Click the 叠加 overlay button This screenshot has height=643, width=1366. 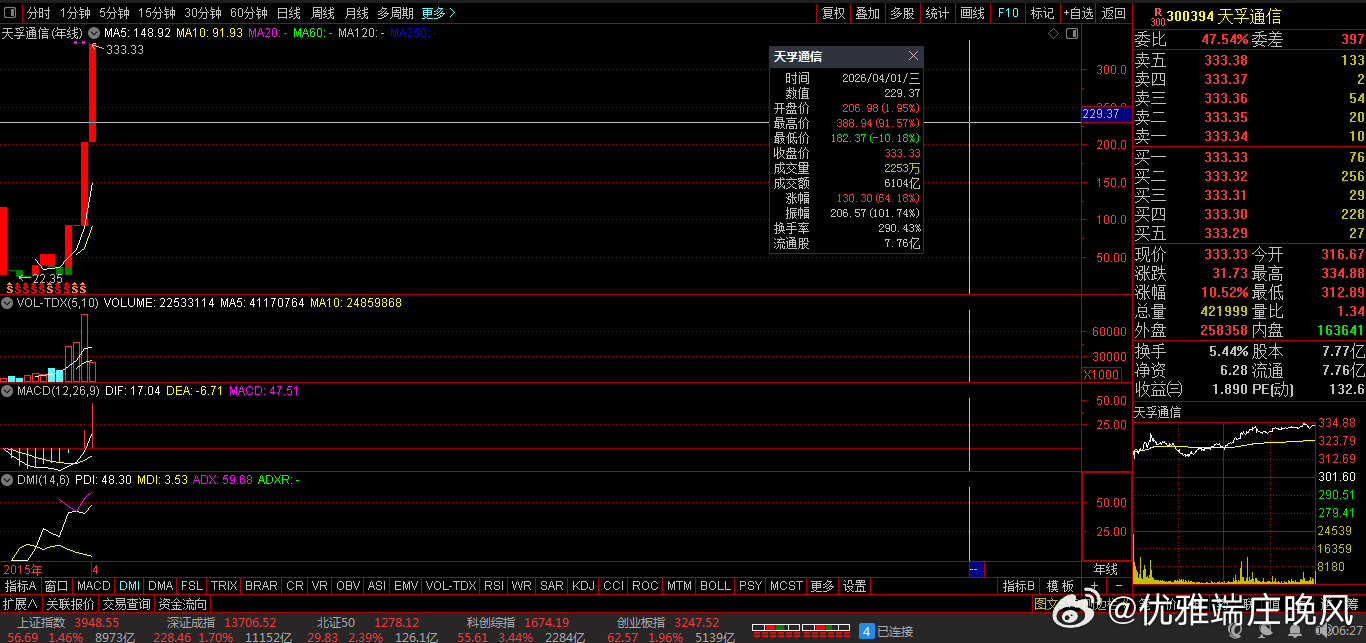(x=868, y=13)
